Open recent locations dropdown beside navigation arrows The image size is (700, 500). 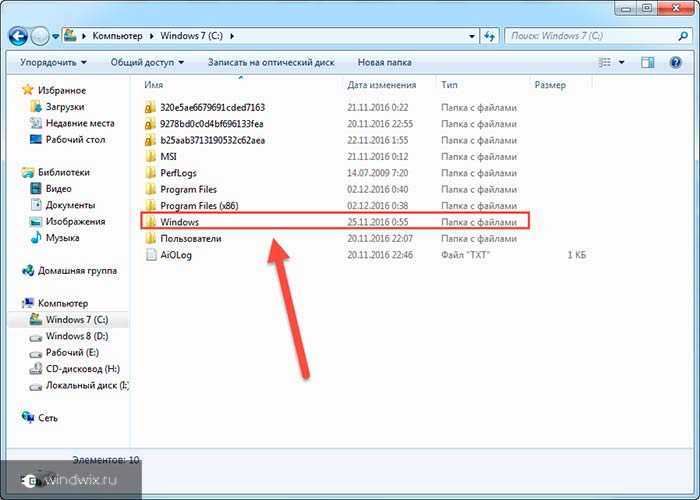tap(55, 37)
